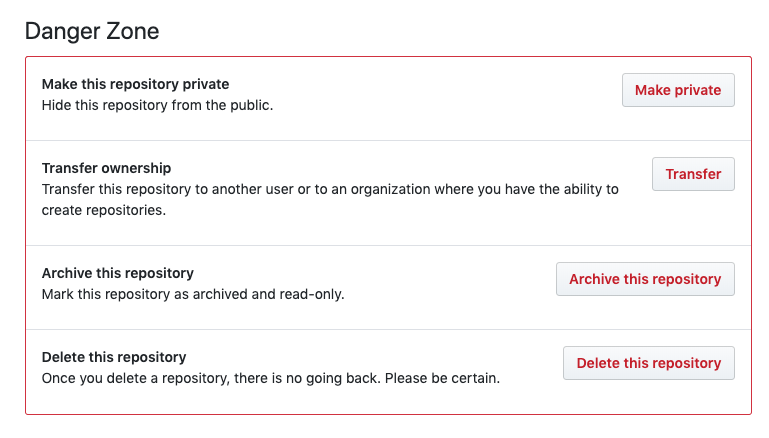
Task: Click the Make private button
Action: click(677, 90)
